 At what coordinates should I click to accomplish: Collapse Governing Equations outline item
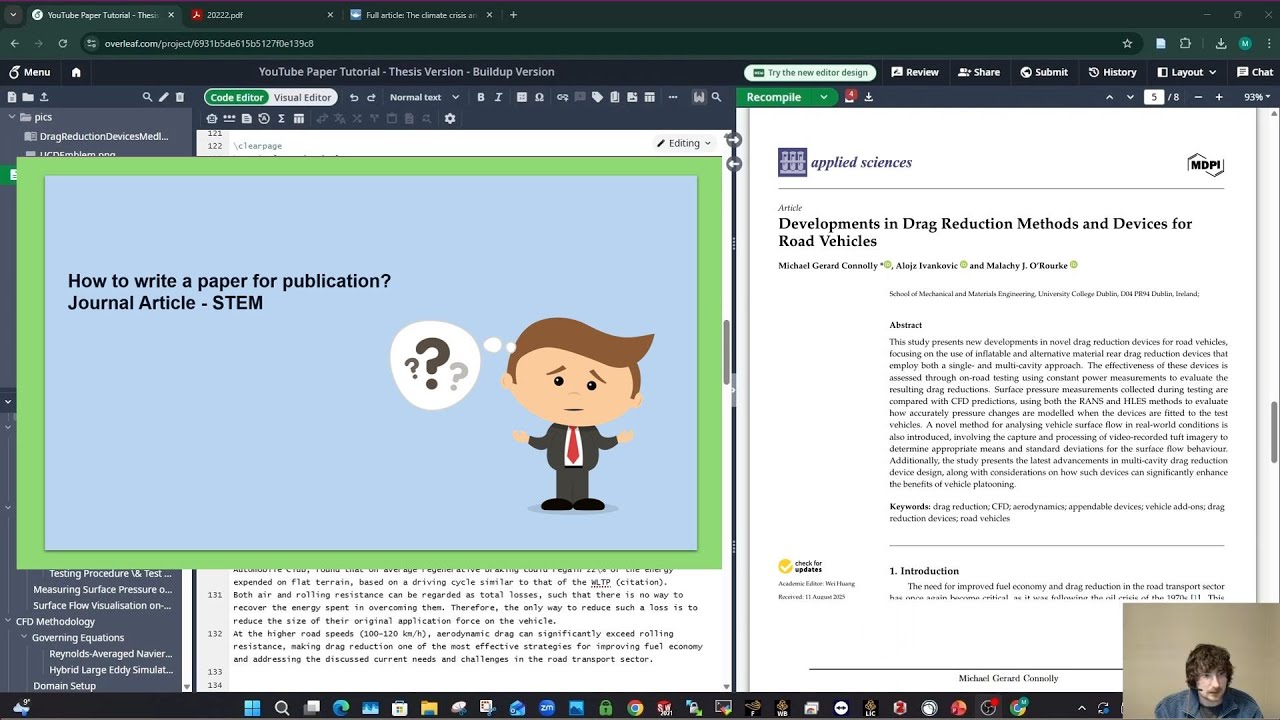pos(24,637)
